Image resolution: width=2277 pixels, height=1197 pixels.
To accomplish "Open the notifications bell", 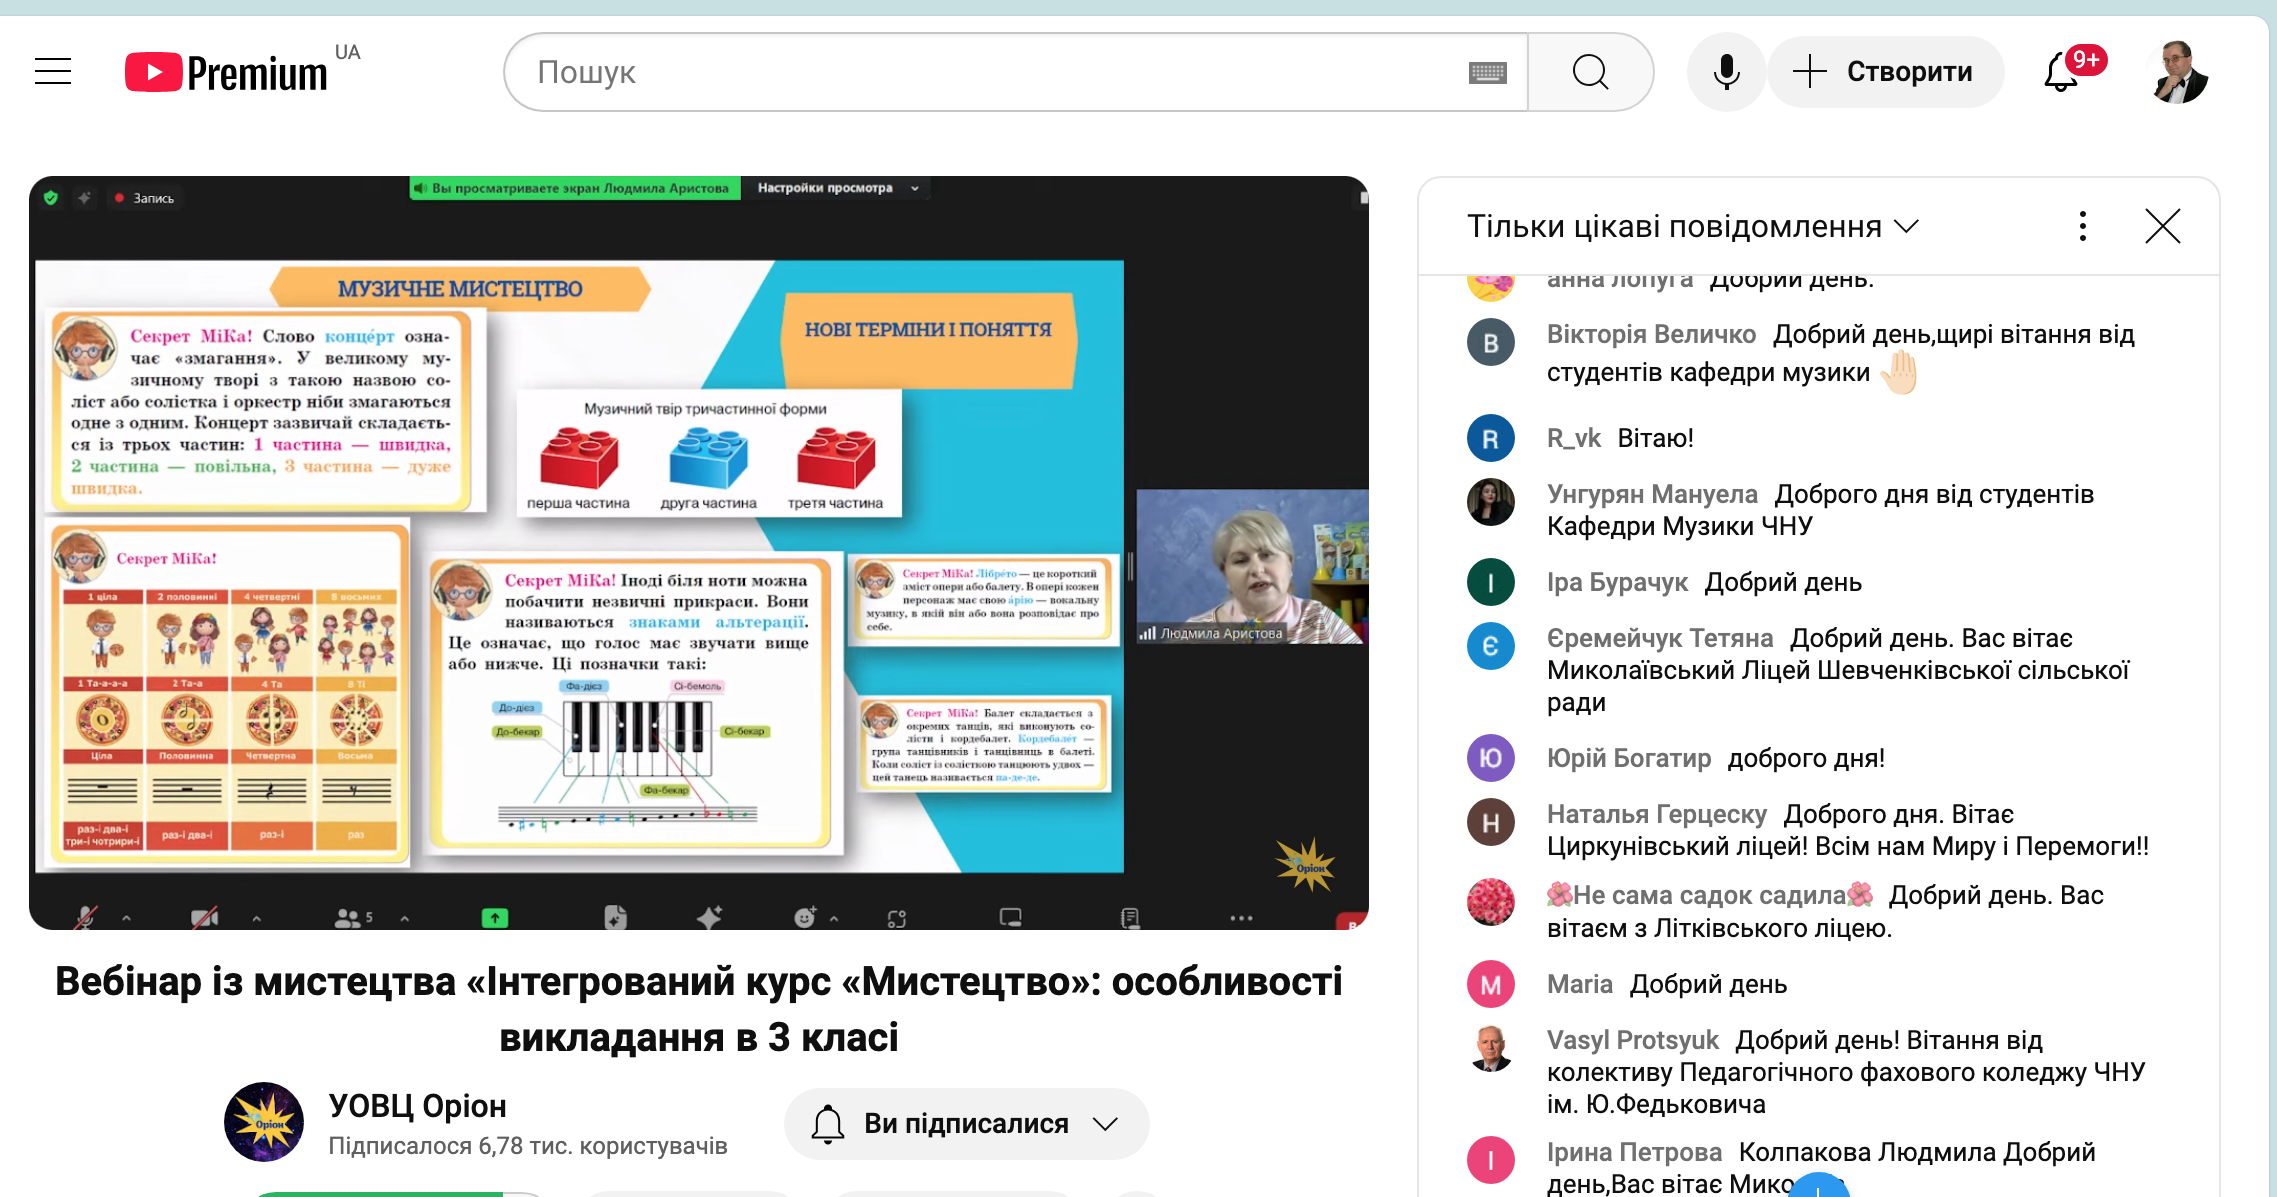I will [2063, 72].
